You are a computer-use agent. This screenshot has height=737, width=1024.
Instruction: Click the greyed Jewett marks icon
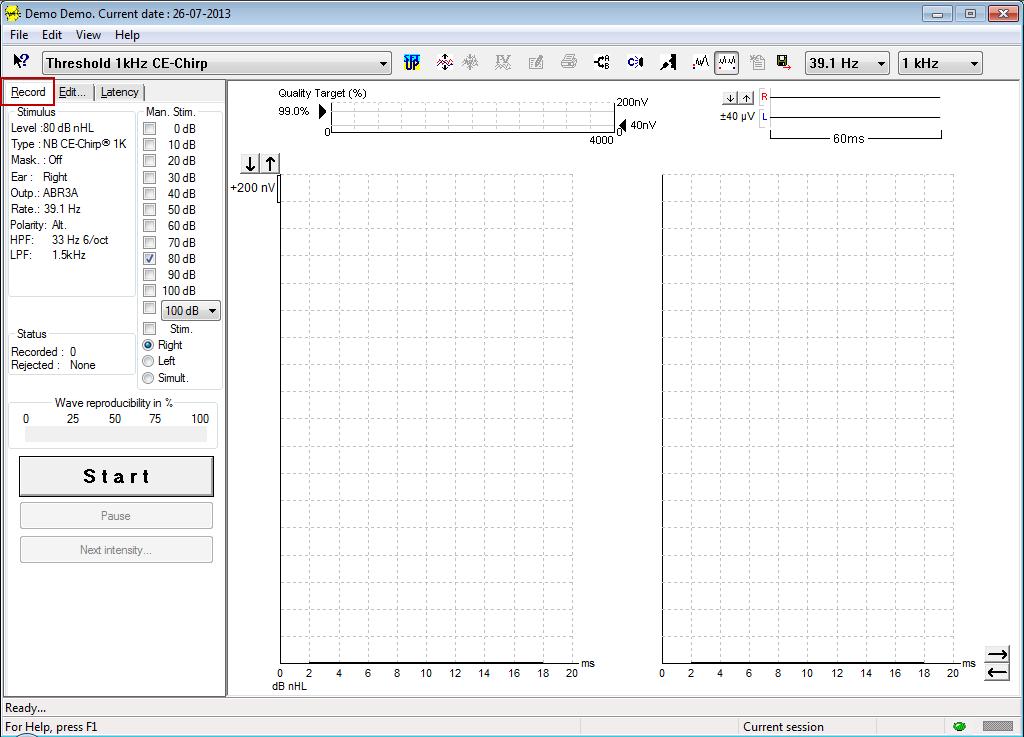click(x=503, y=63)
